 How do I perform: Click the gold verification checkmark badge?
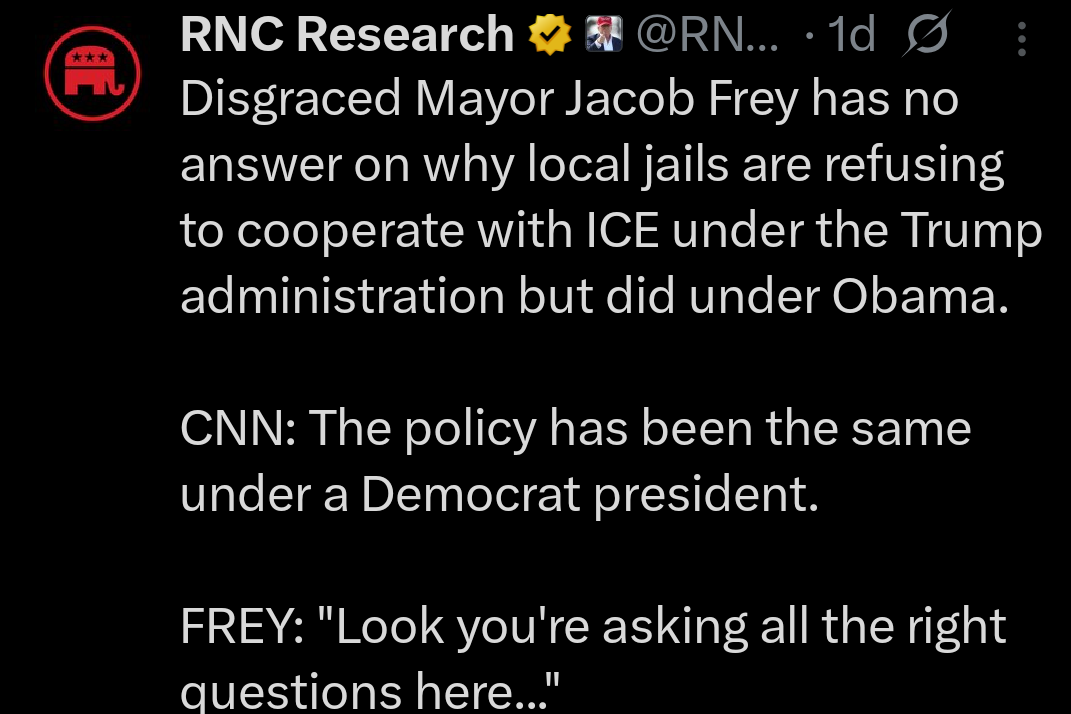pyautogui.click(x=548, y=33)
